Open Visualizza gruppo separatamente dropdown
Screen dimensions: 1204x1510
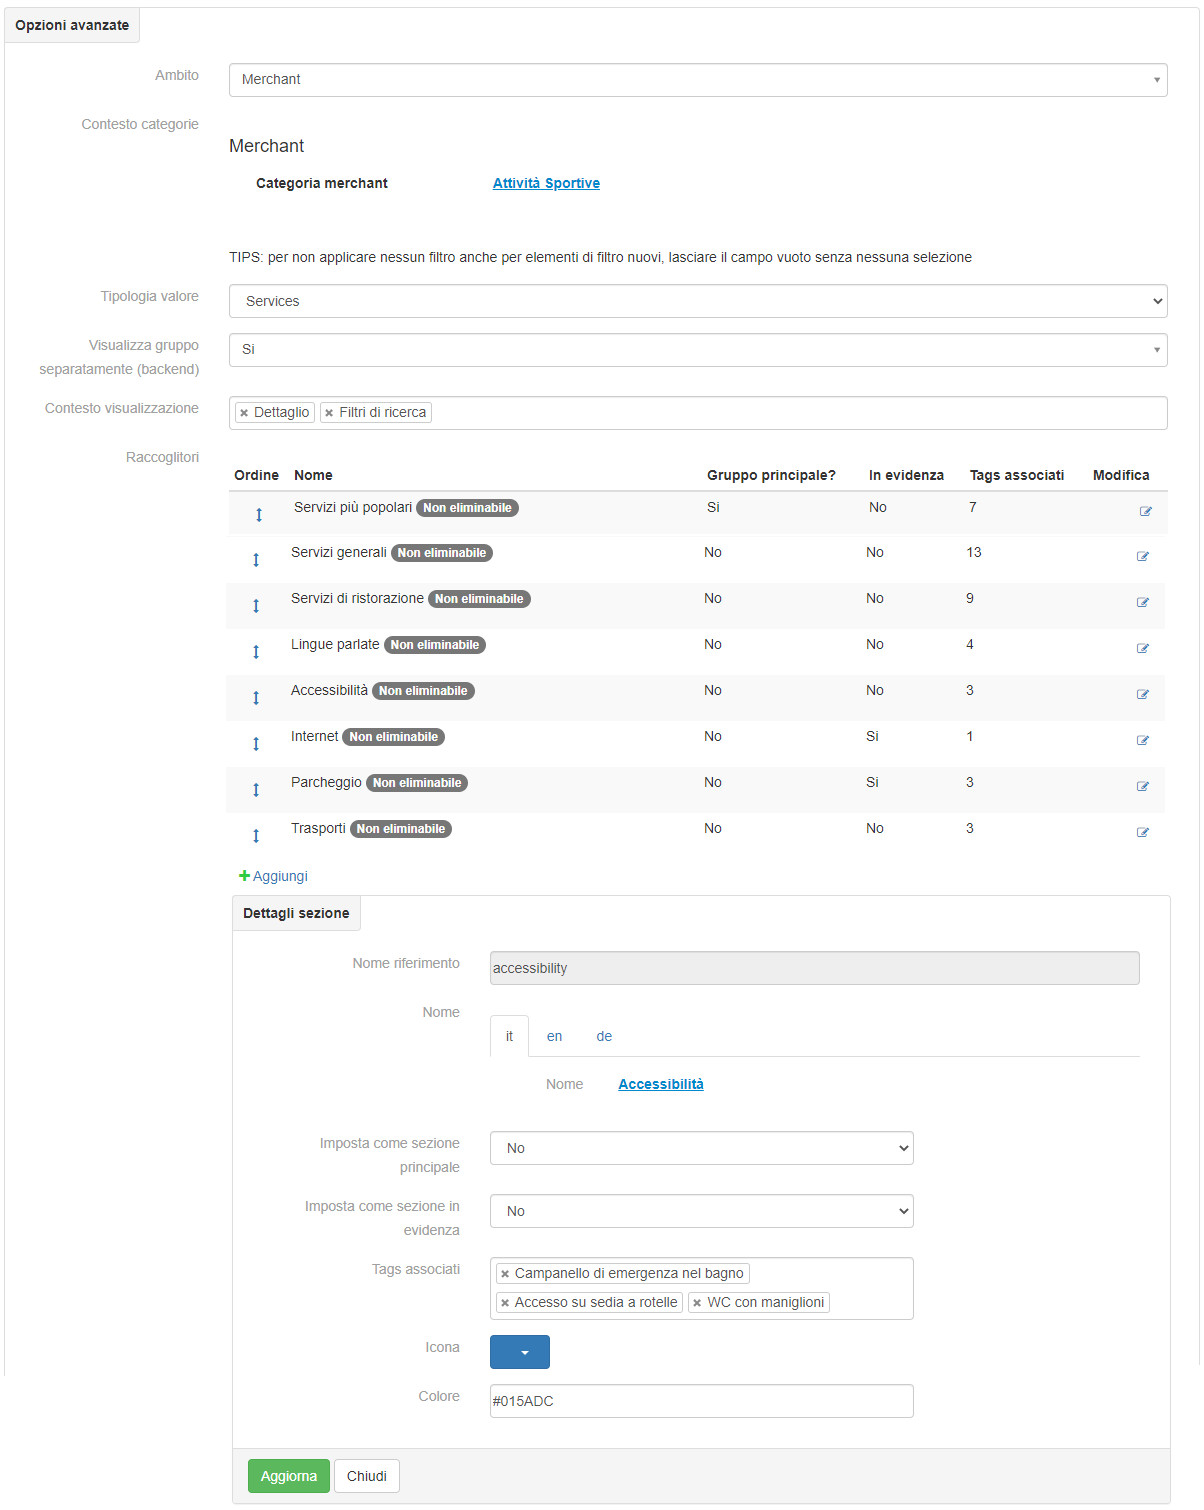point(698,350)
